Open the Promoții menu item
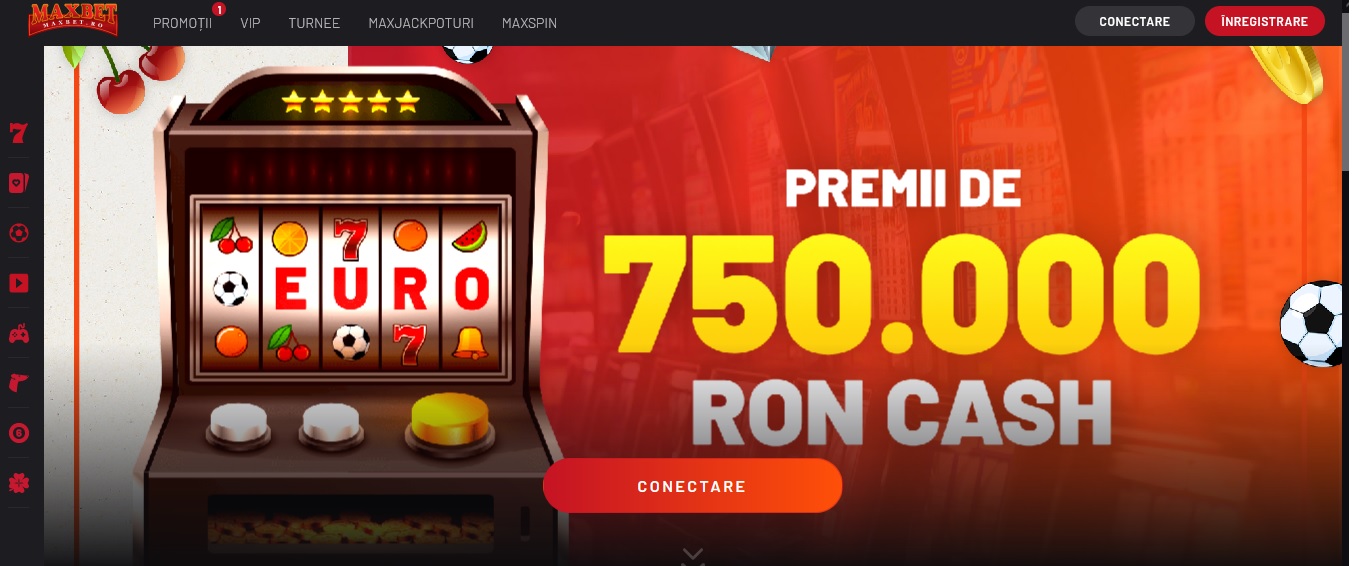 [183, 22]
